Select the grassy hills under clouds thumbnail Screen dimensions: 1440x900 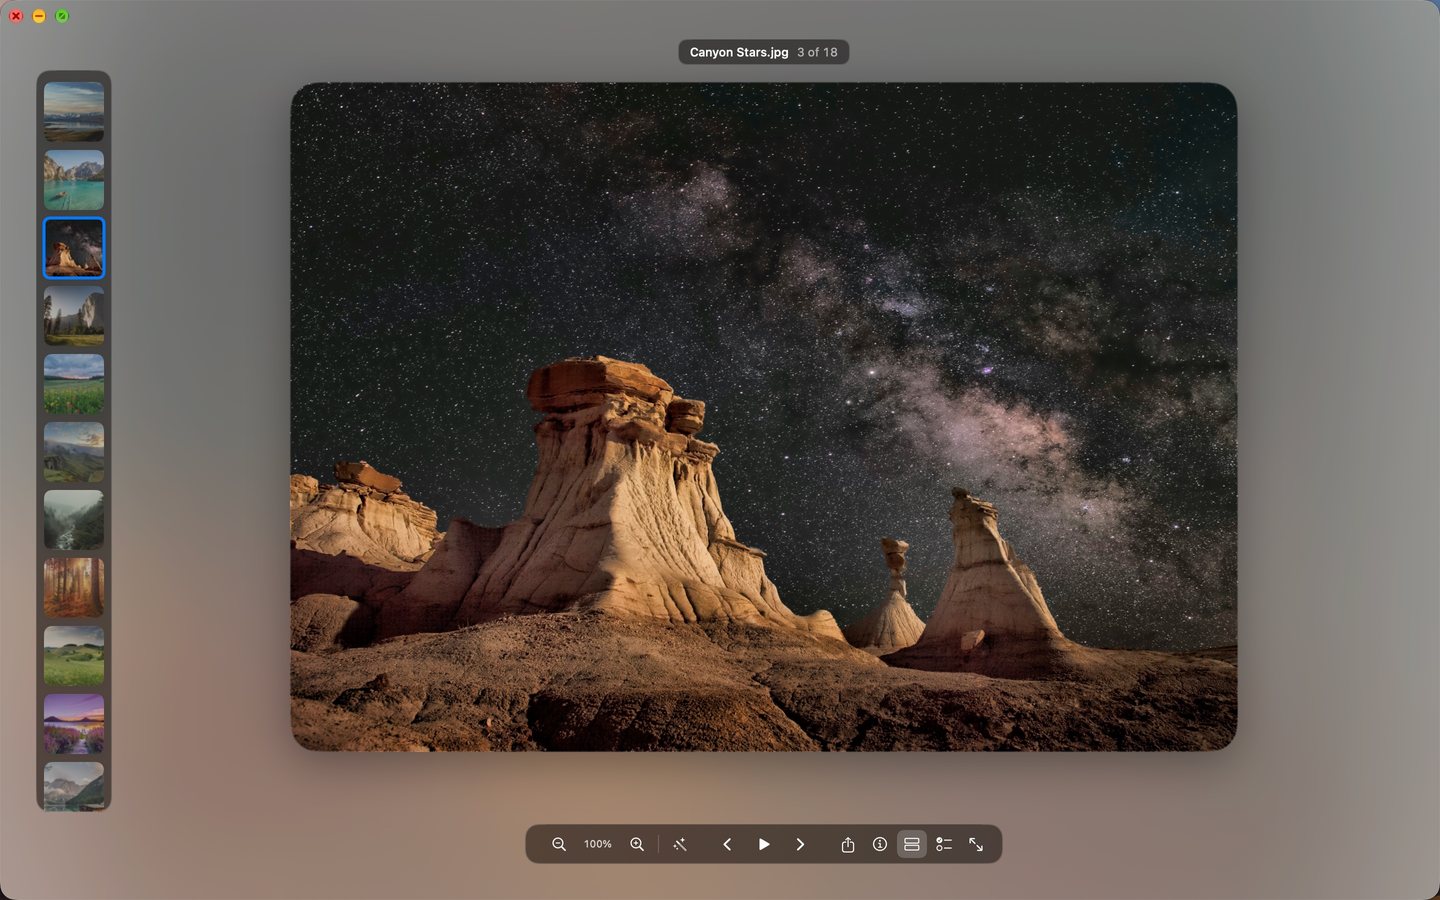click(74, 656)
